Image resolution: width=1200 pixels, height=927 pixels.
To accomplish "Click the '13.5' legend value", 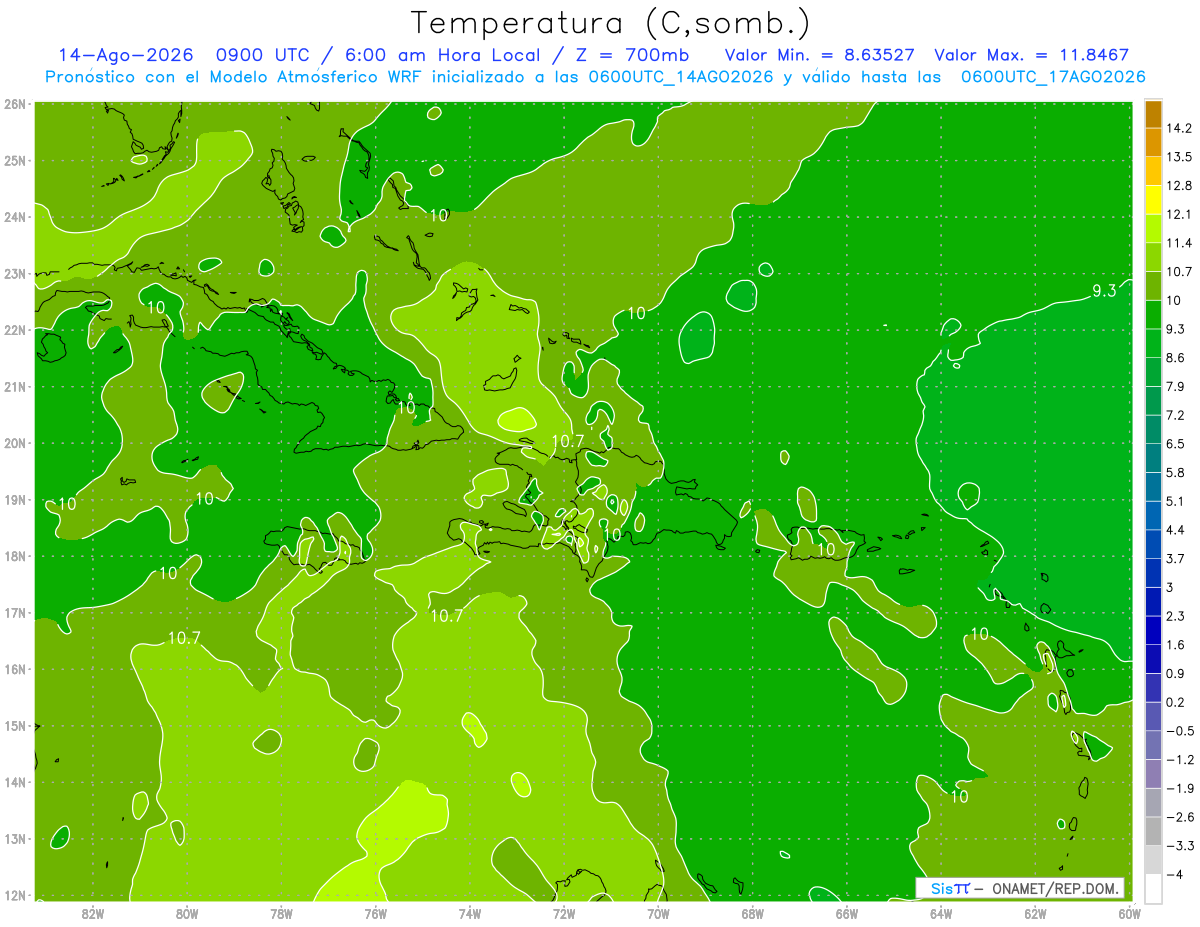I will coord(1178,157).
